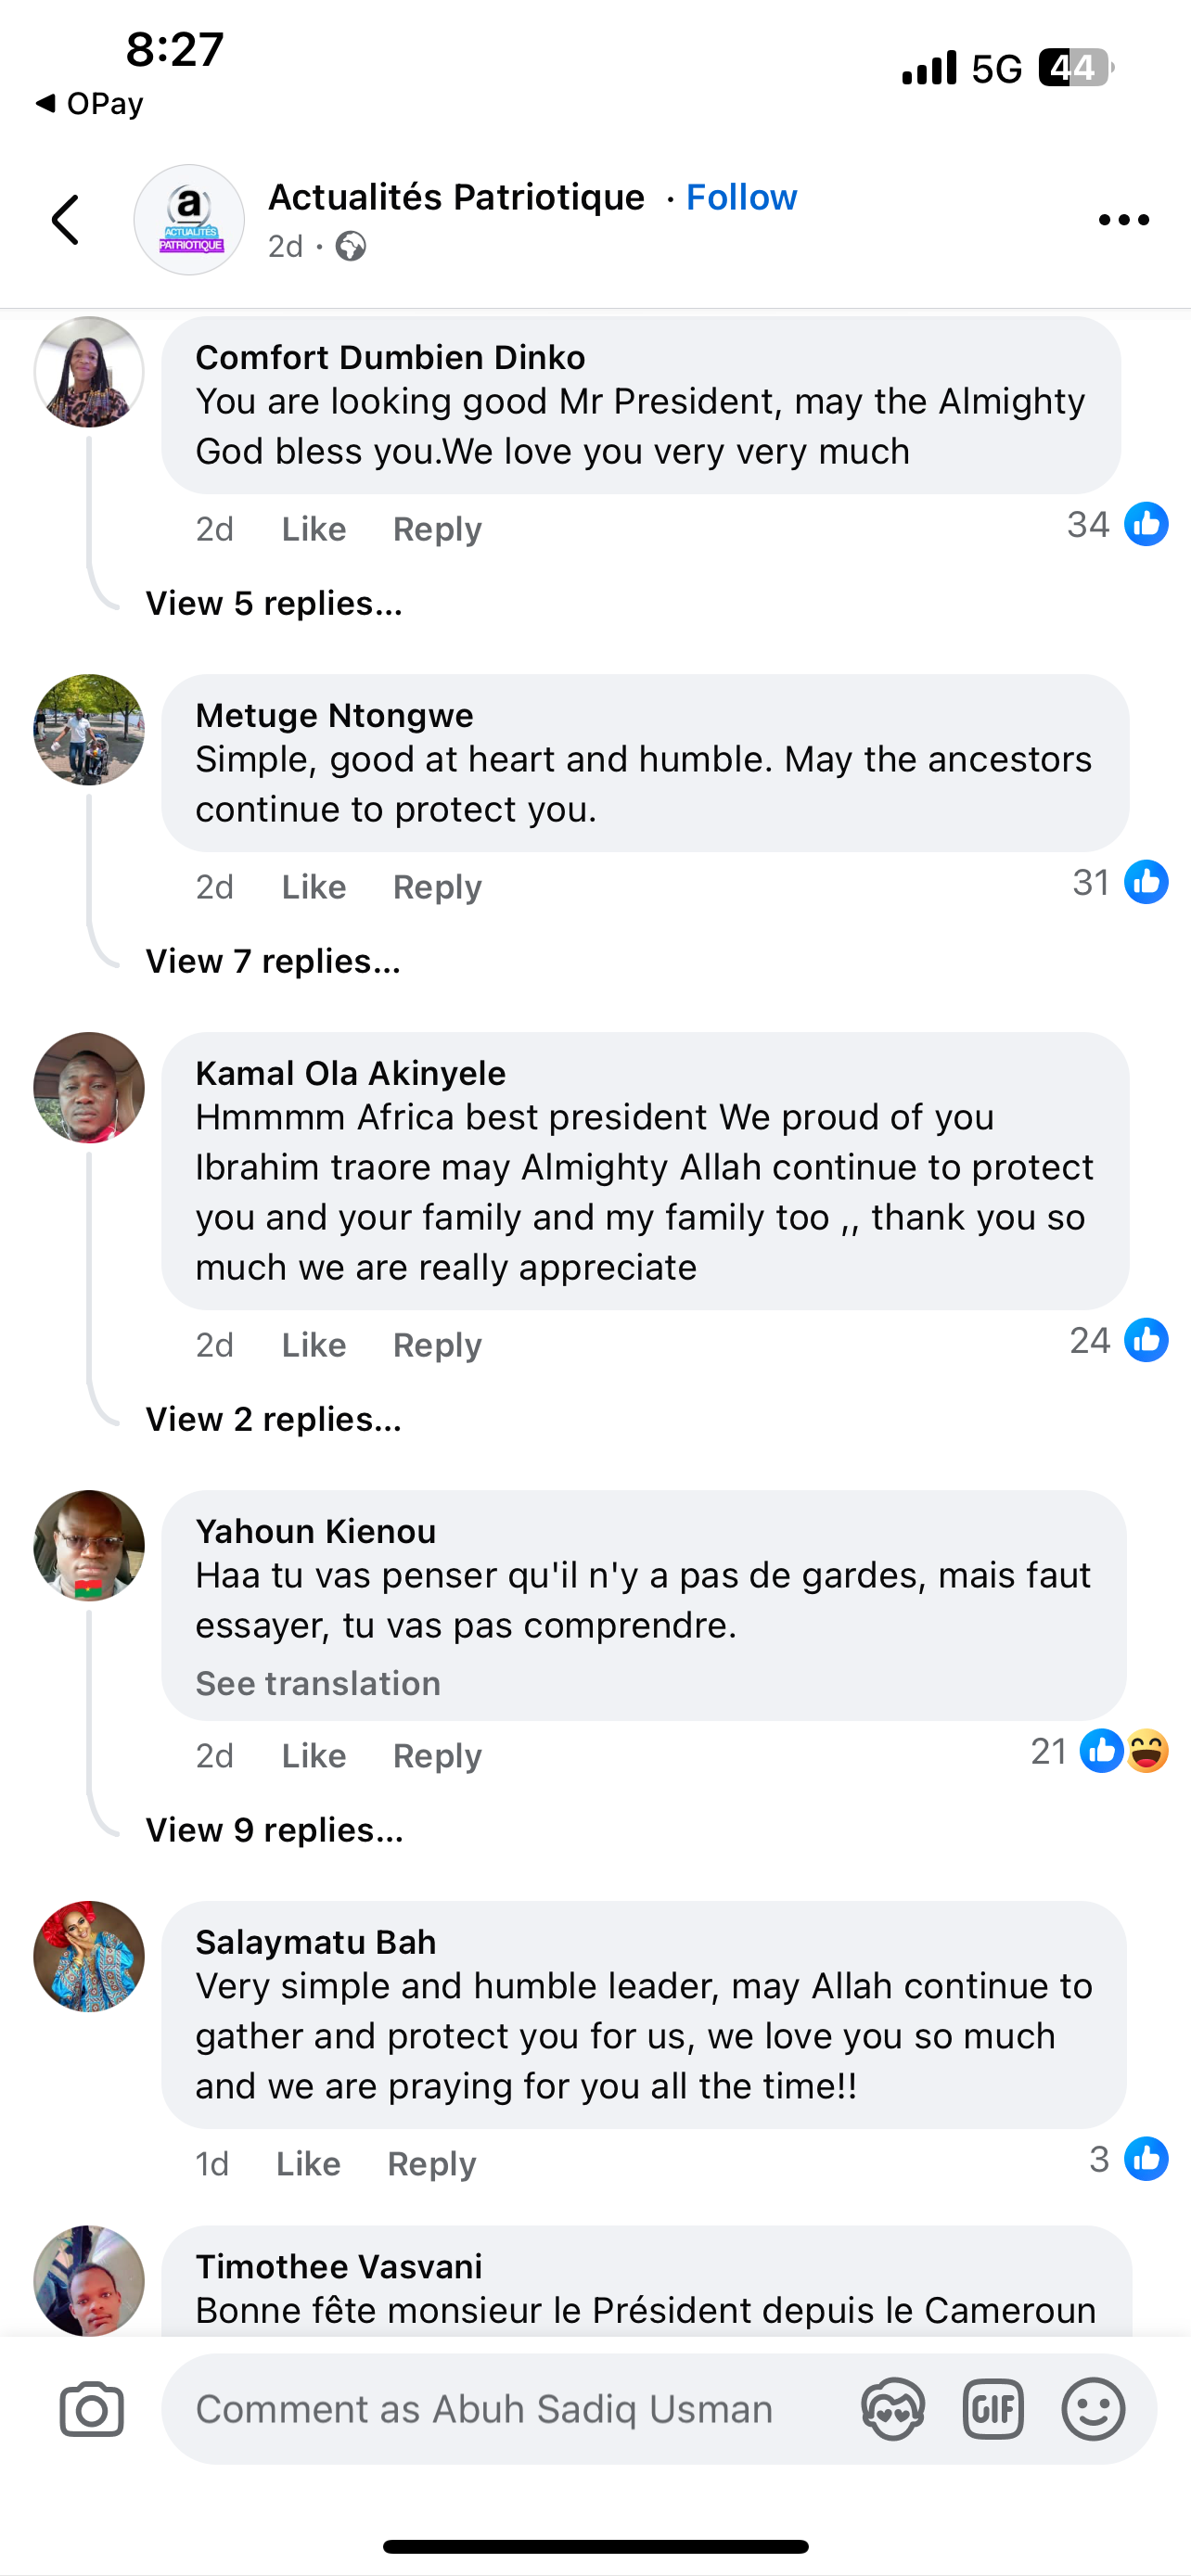Like Salaymatu Bah's comment
The height and width of the screenshot is (2576, 1191).
coord(308,2164)
